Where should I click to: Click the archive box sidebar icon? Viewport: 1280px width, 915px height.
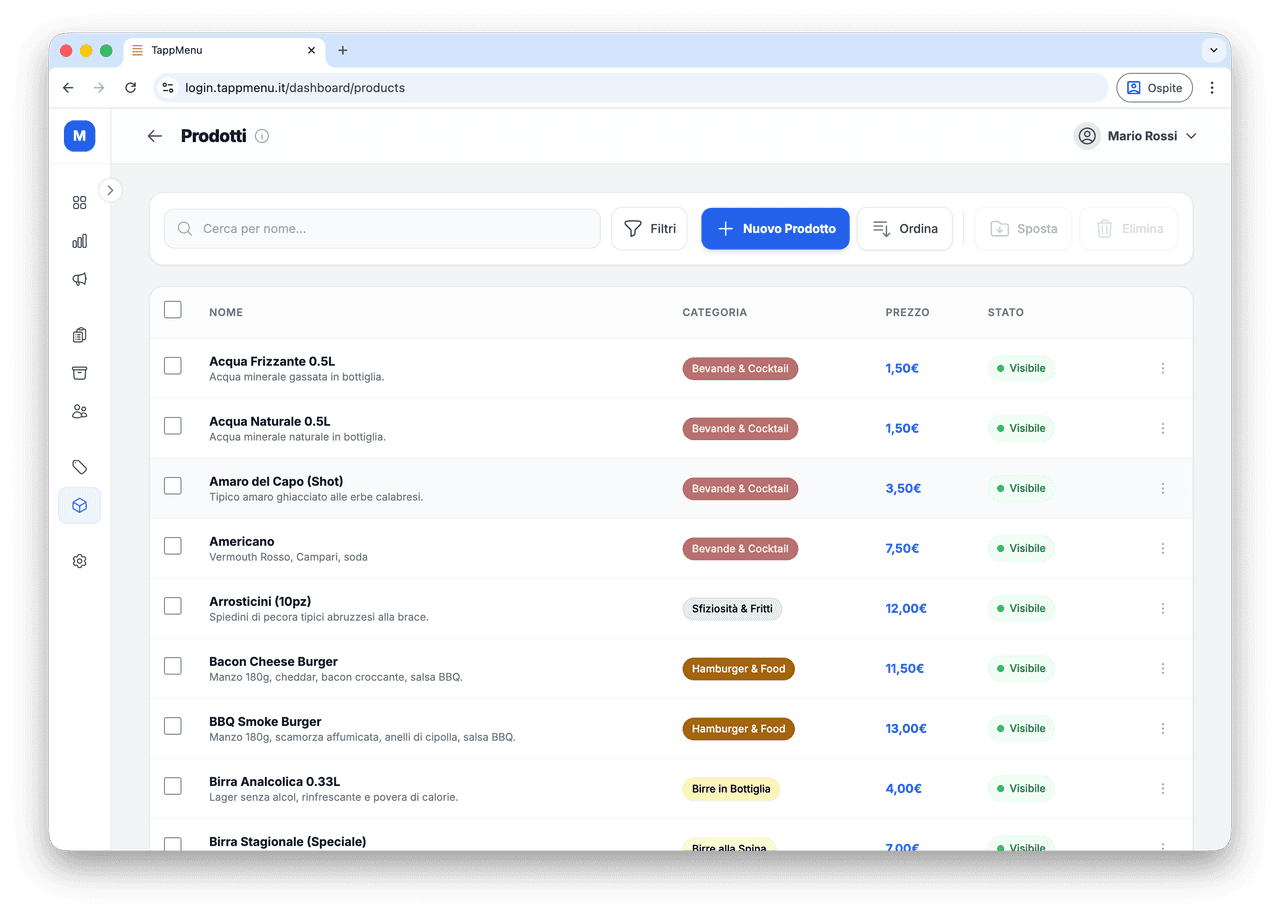[80, 373]
